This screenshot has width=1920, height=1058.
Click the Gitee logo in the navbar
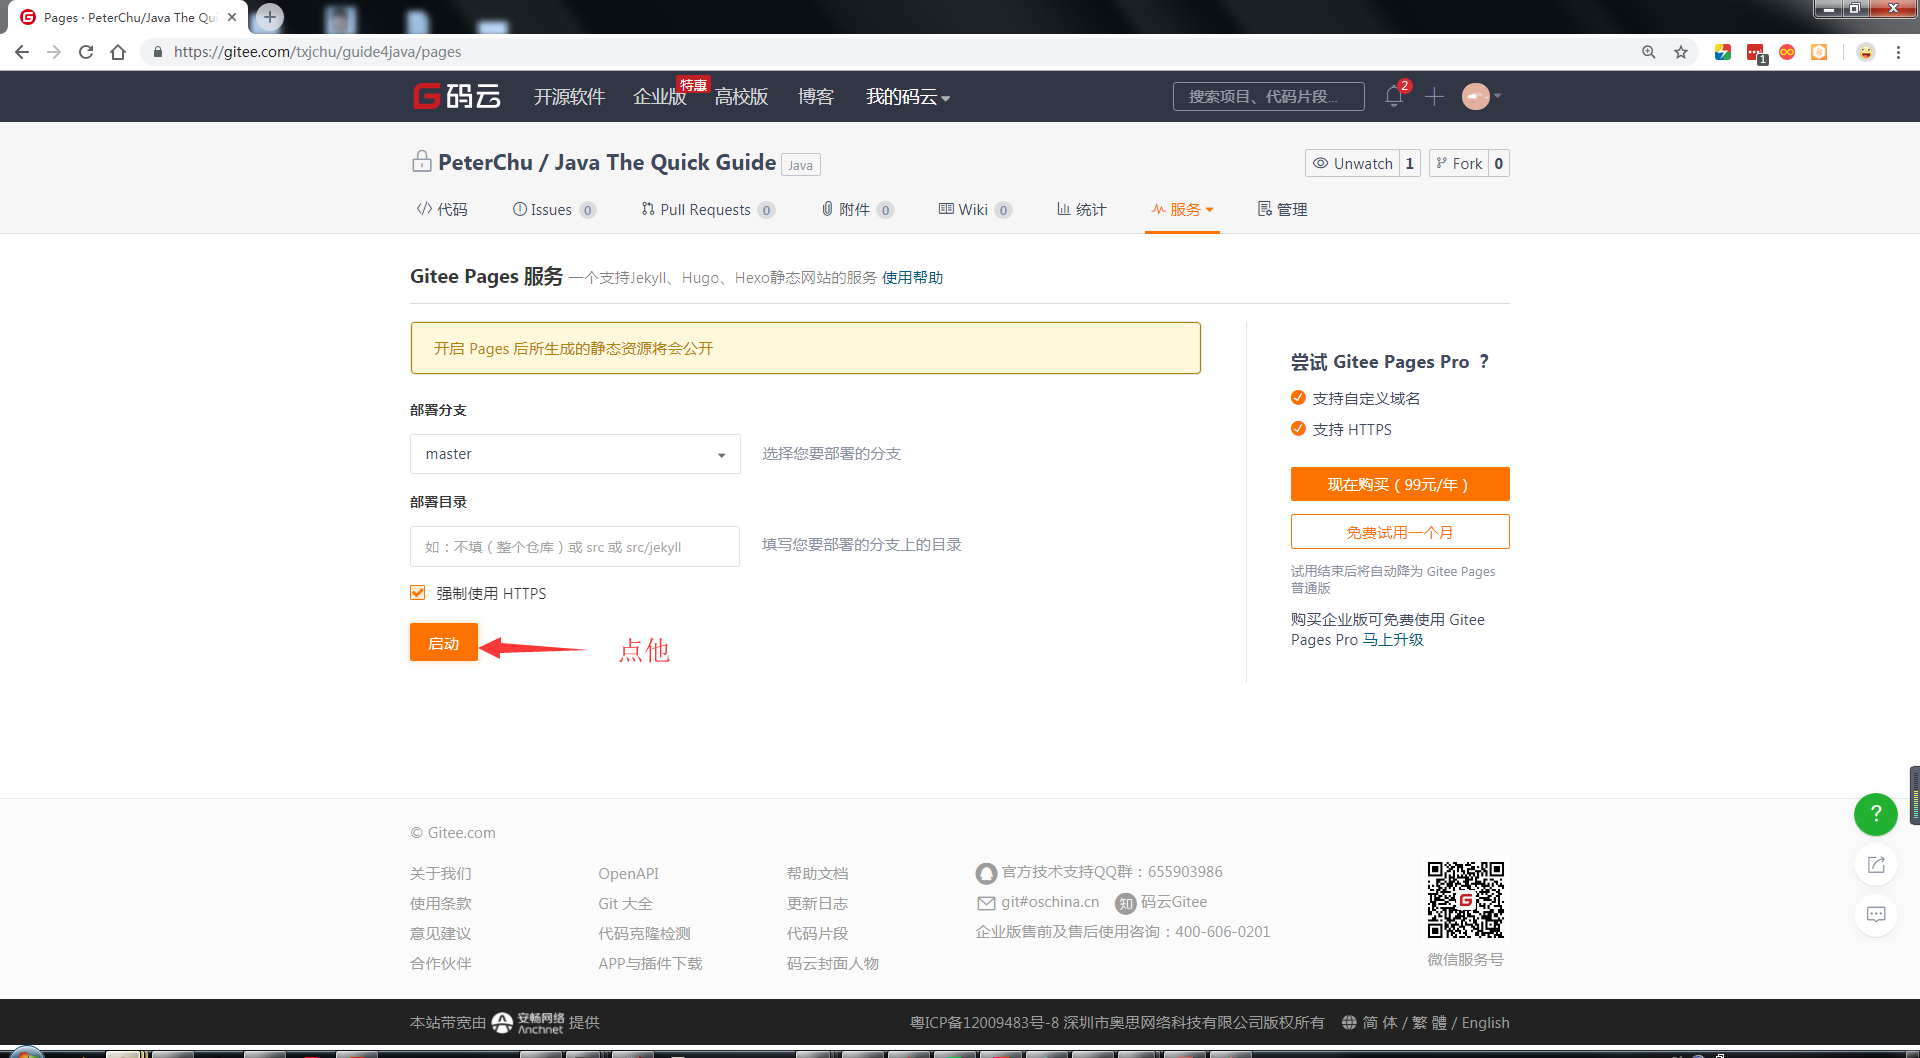click(456, 96)
